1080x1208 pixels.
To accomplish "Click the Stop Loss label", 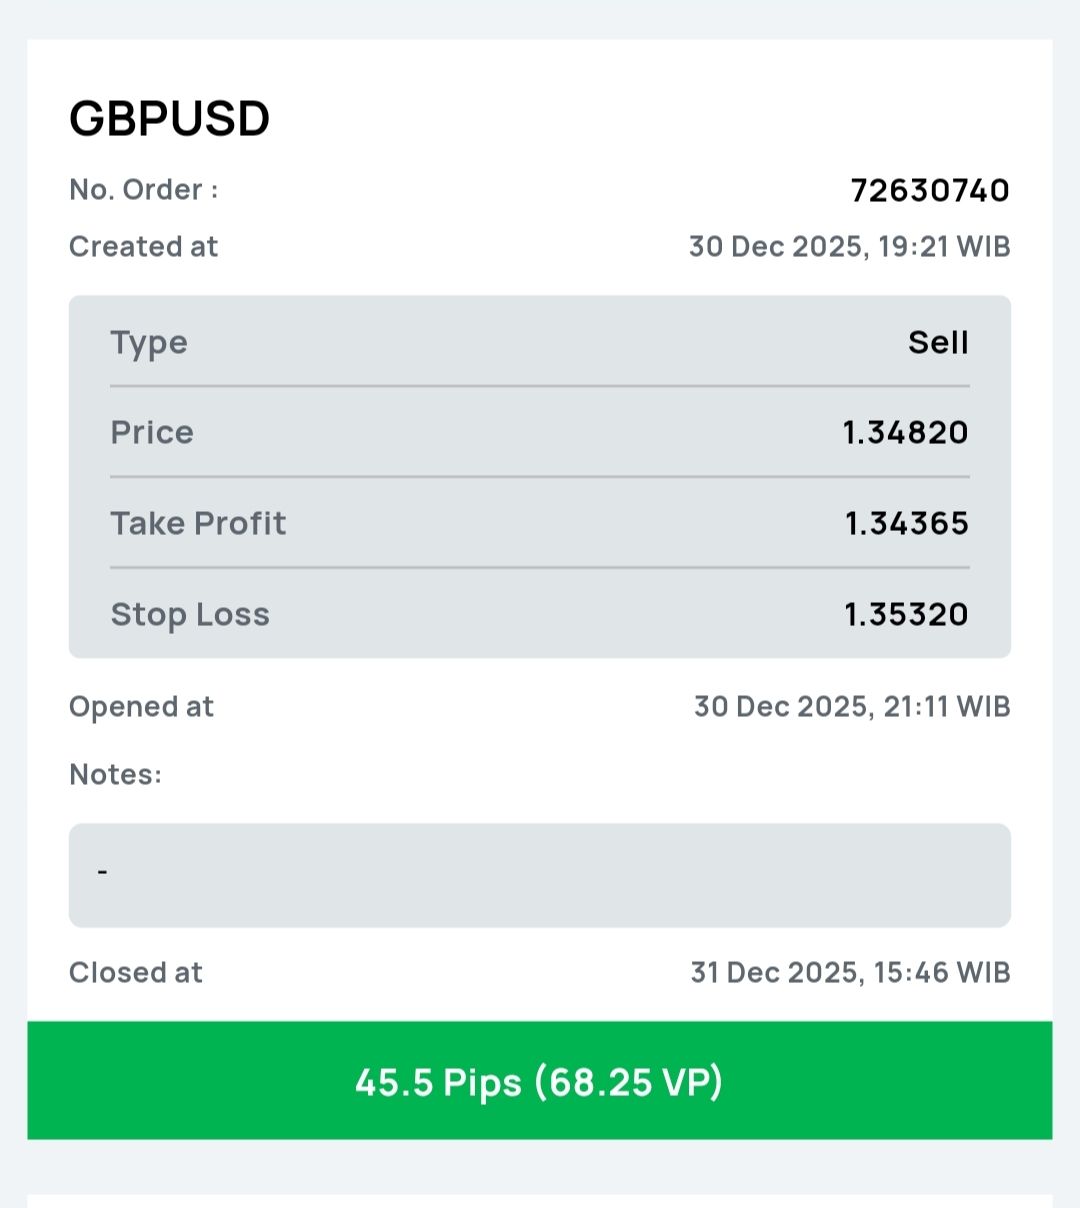I will (190, 614).
